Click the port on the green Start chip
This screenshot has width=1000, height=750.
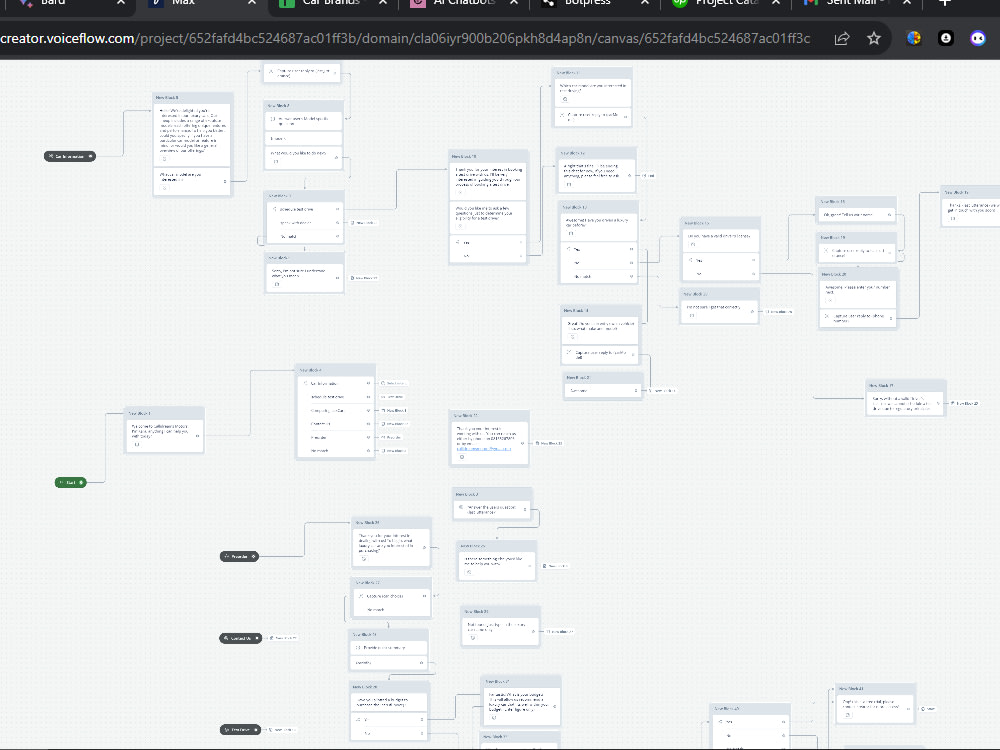(81, 483)
